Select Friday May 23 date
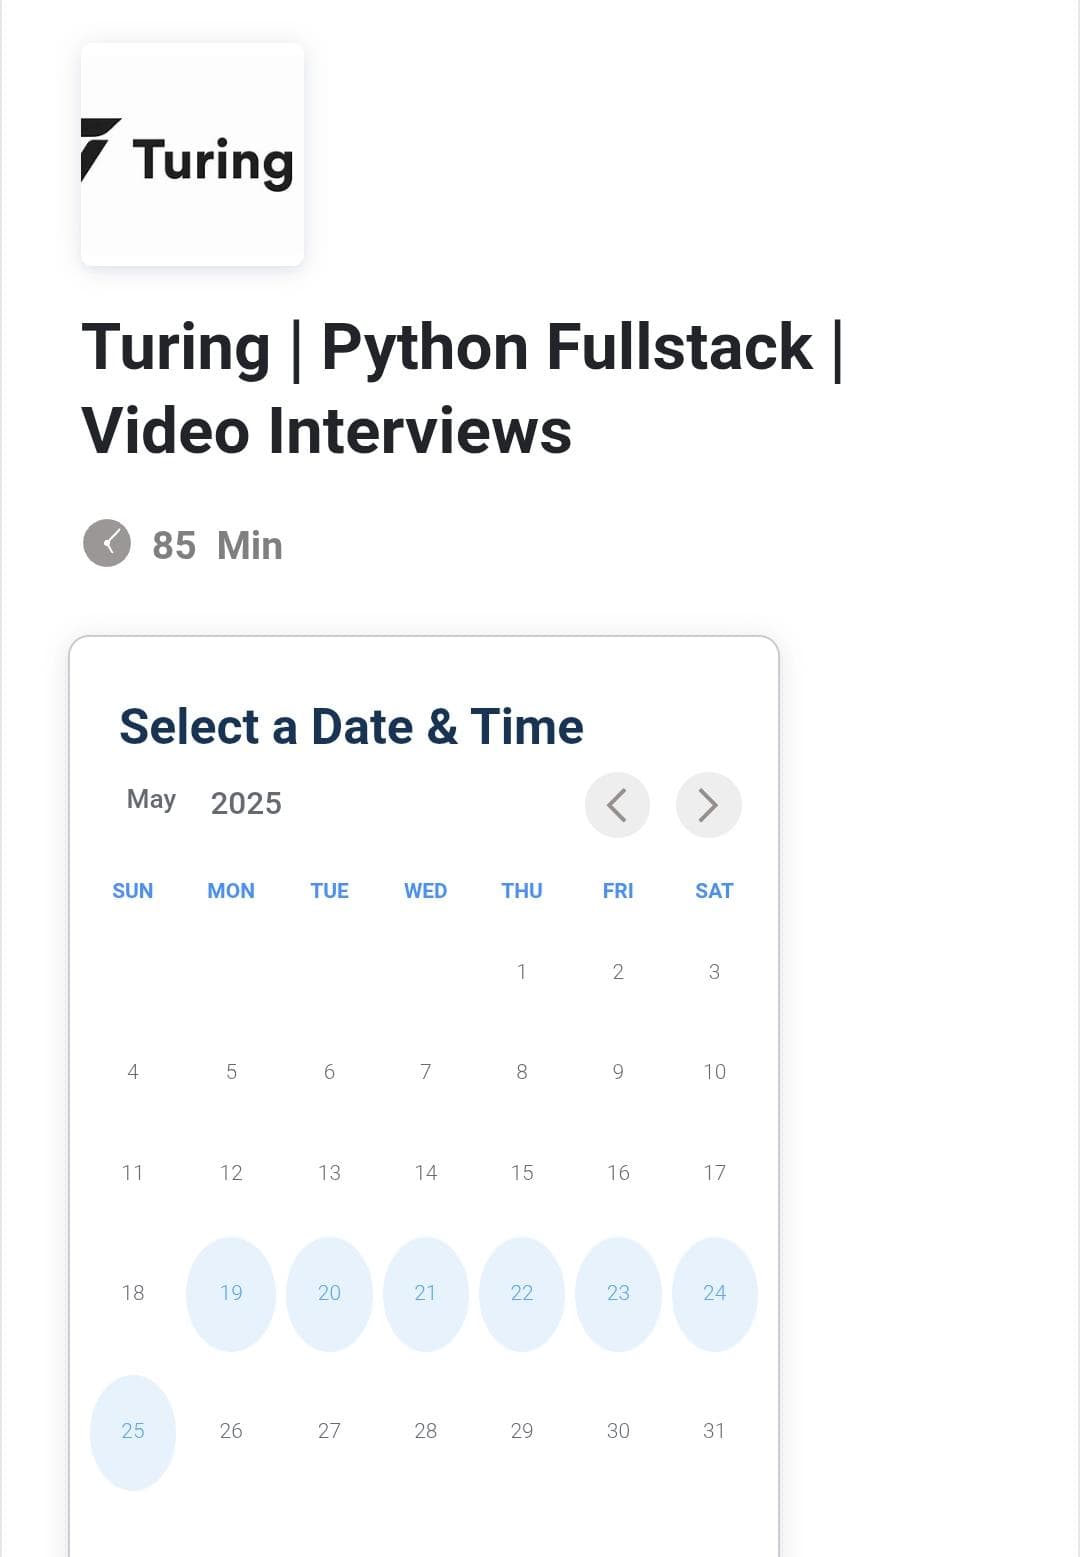The height and width of the screenshot is (1557, 1080). [x=618, y=1293]
